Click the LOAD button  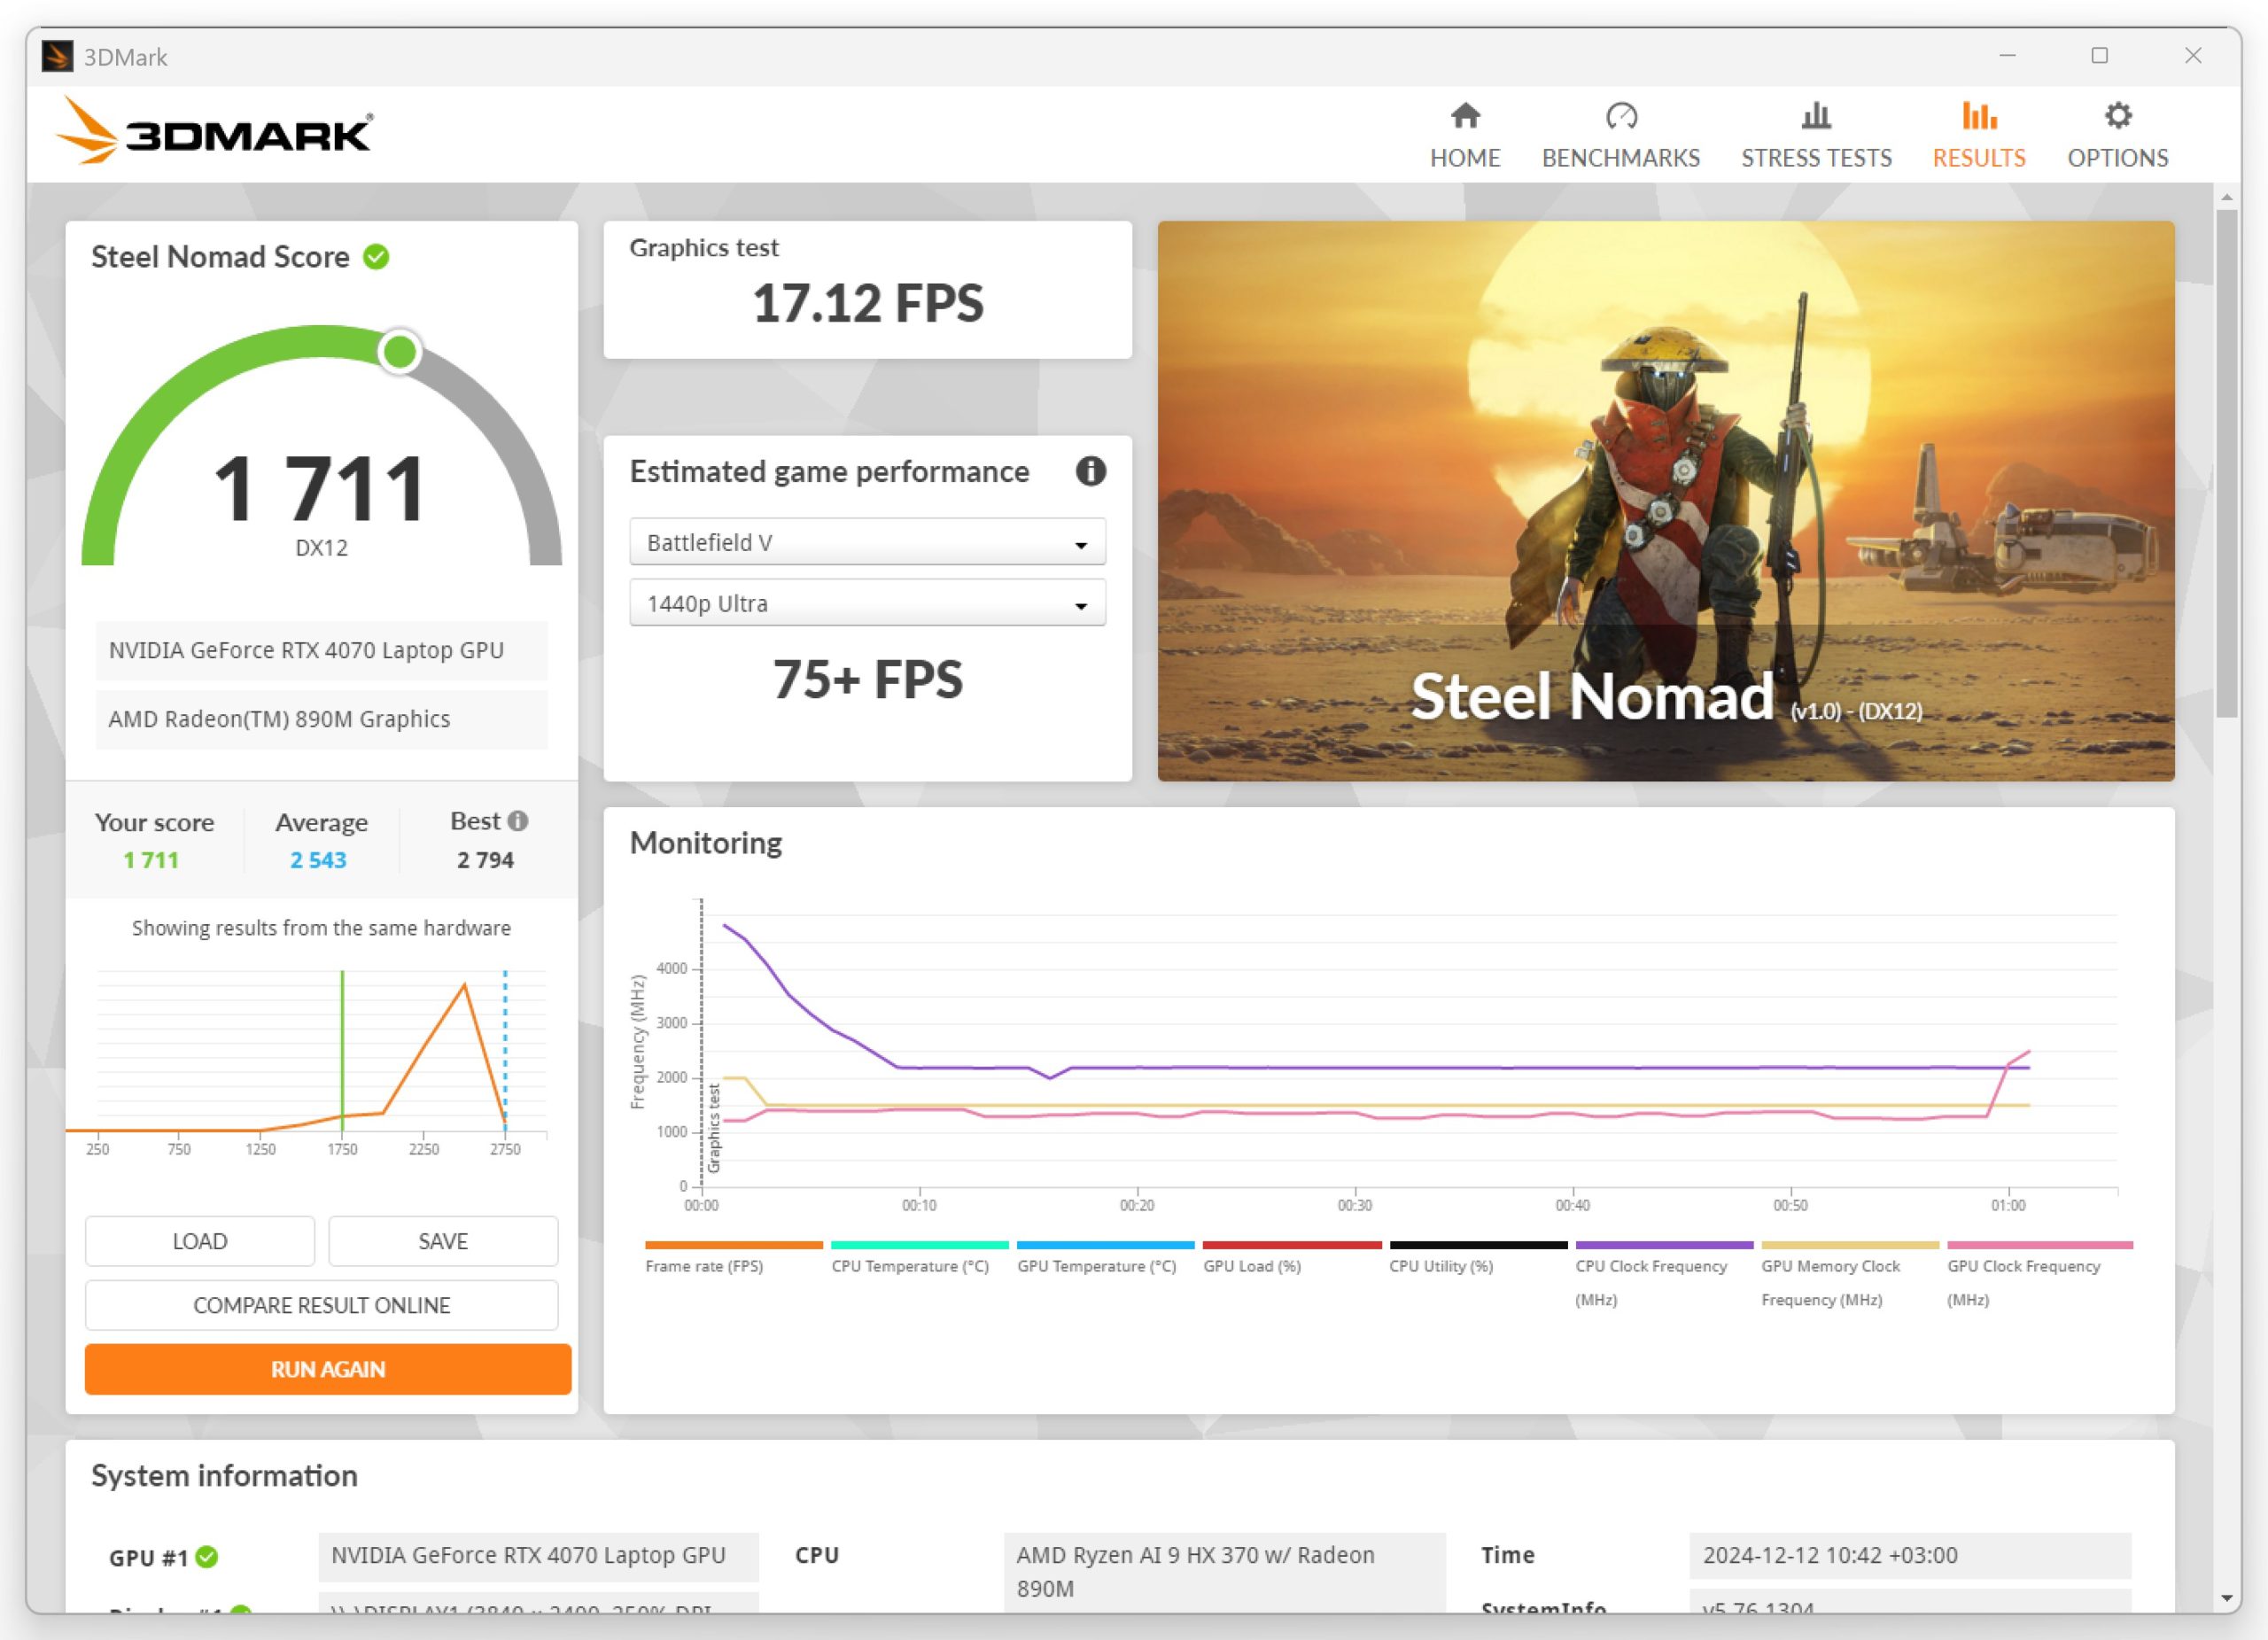tap(200, 1241)
